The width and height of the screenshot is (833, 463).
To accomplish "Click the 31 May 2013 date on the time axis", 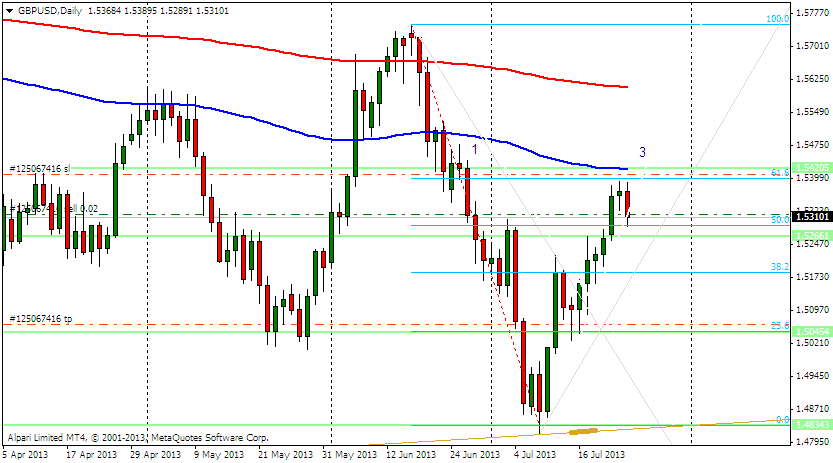I will pos(349,455).
